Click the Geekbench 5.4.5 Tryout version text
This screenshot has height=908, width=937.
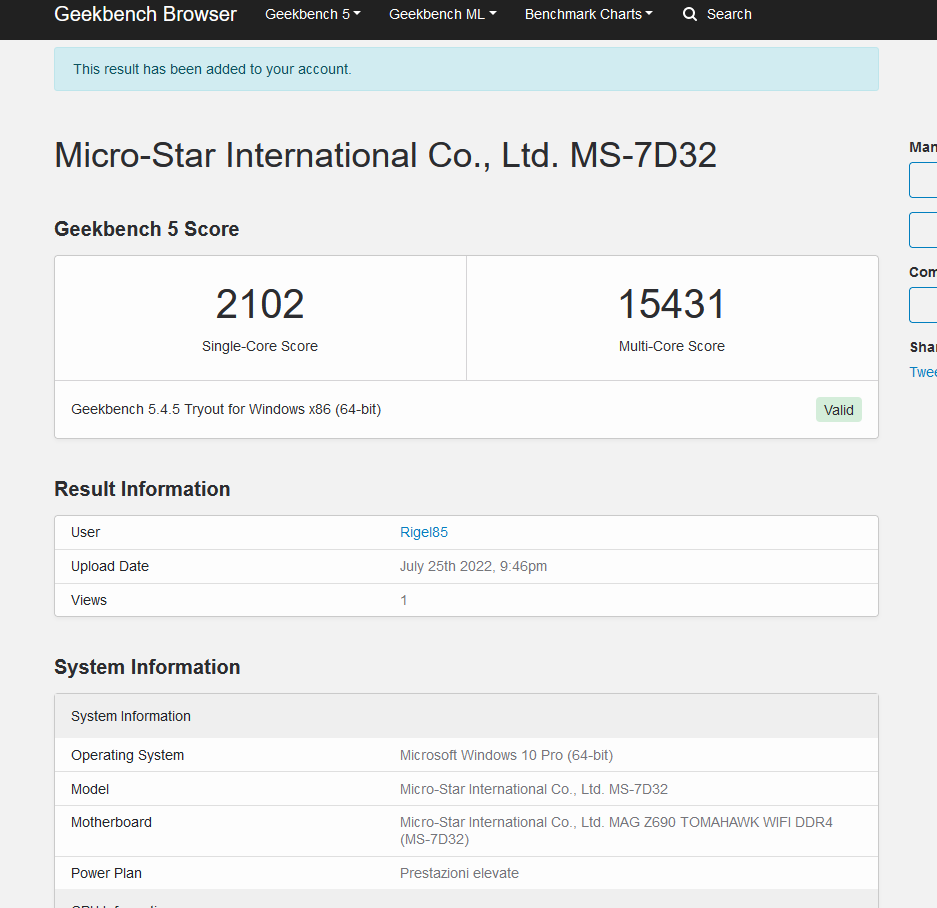[x=226, y=409]
